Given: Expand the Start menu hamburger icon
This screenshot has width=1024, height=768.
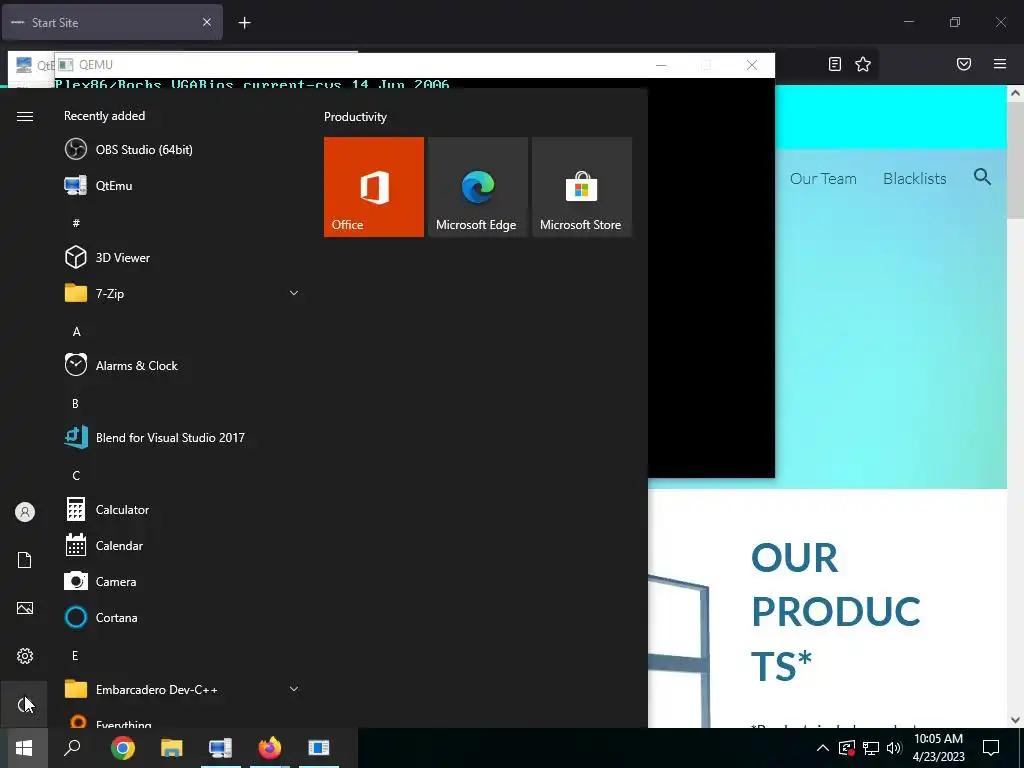Looking at the screenshot, I should 25,116.
